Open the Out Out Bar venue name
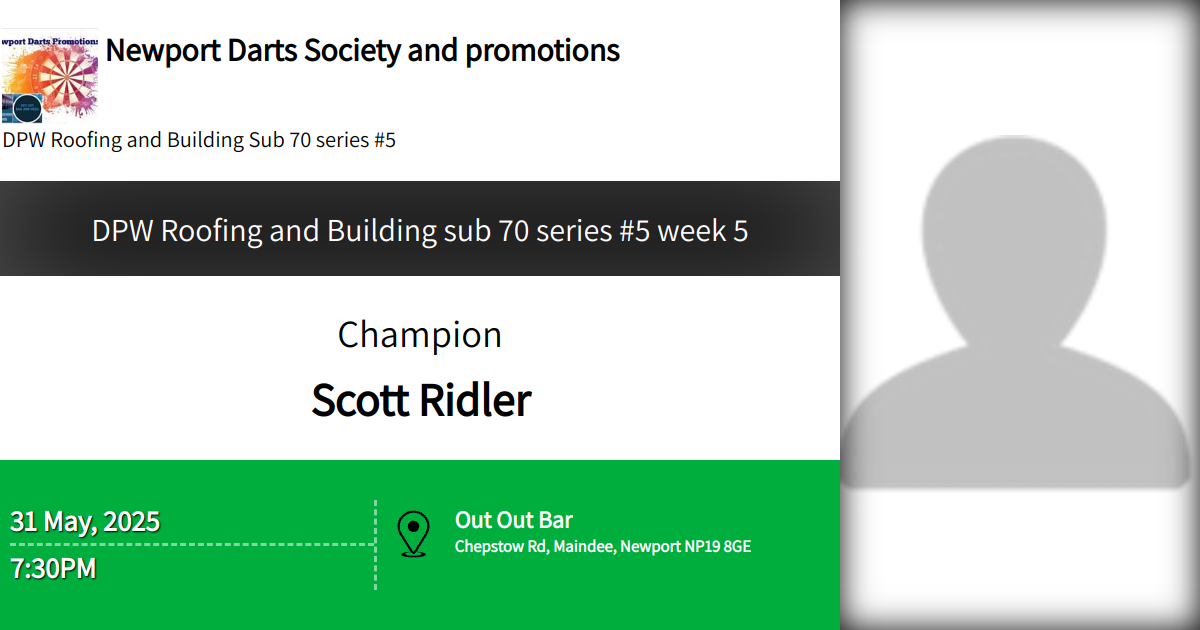 point(514,520)
